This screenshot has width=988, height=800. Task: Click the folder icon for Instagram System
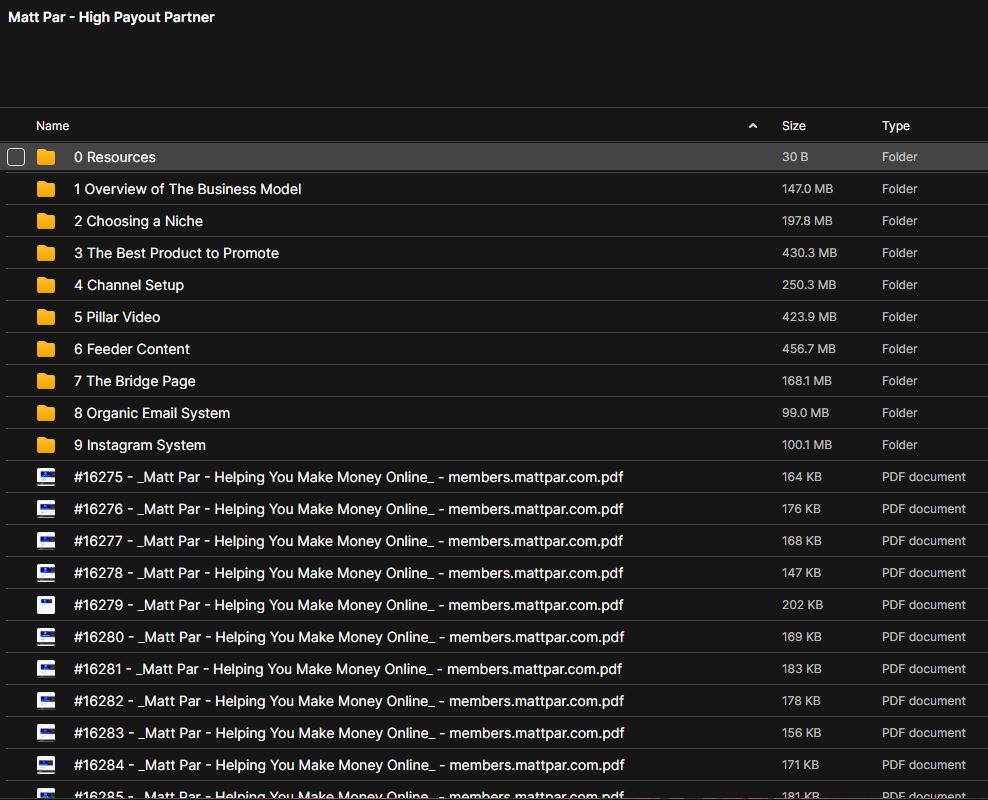point(46,445)
